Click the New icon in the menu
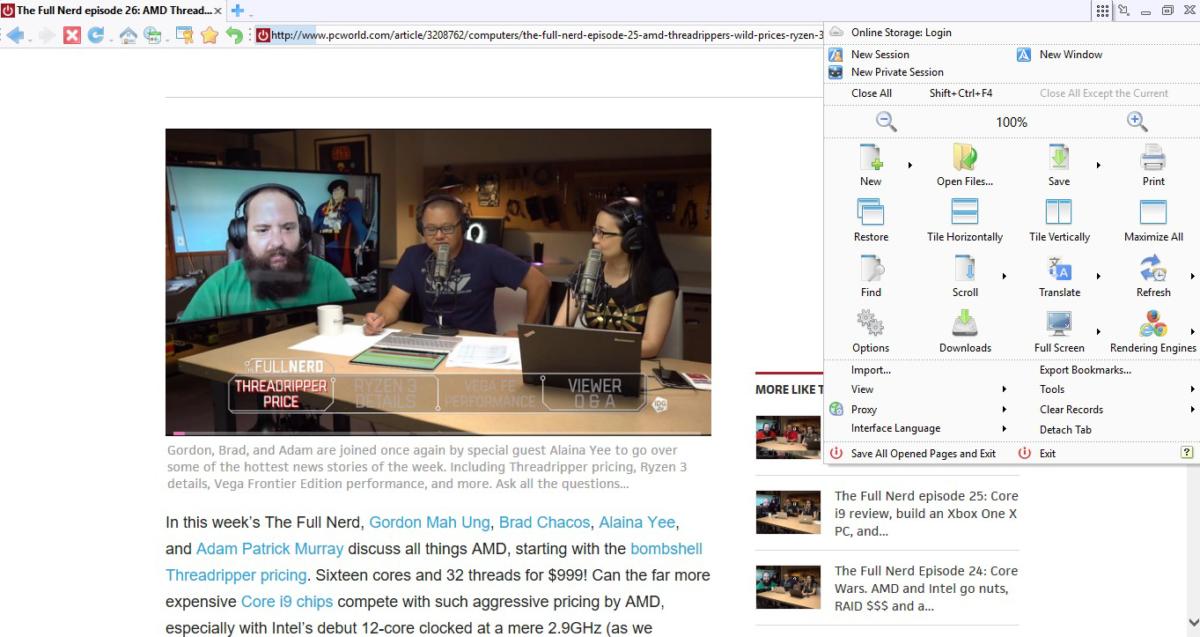Viewport: 1200px width, 637px height. click(x=870, y=157)
